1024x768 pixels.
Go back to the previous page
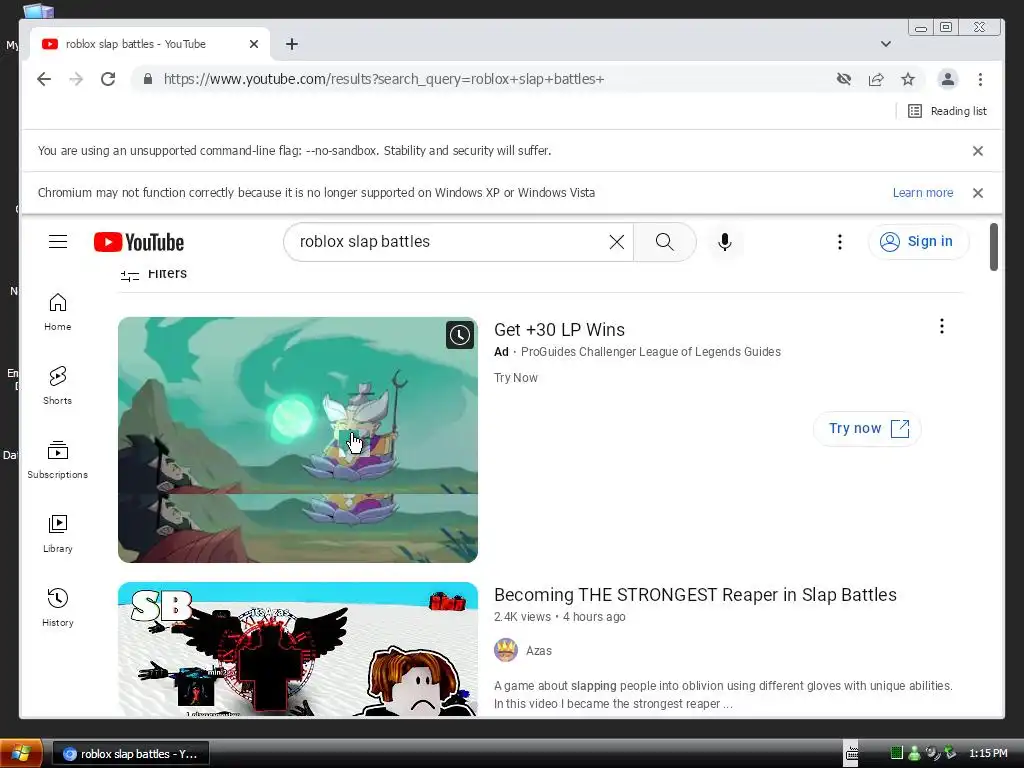(44, 79)
